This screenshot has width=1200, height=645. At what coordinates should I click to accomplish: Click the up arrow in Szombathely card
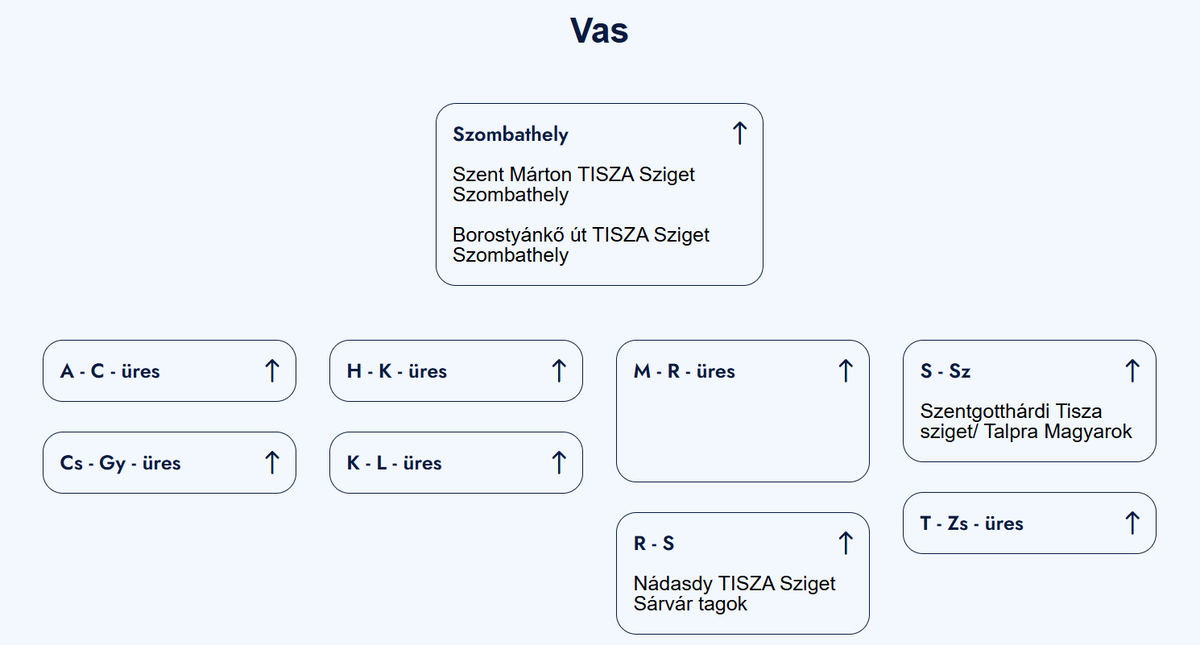[x=739, y=133]
